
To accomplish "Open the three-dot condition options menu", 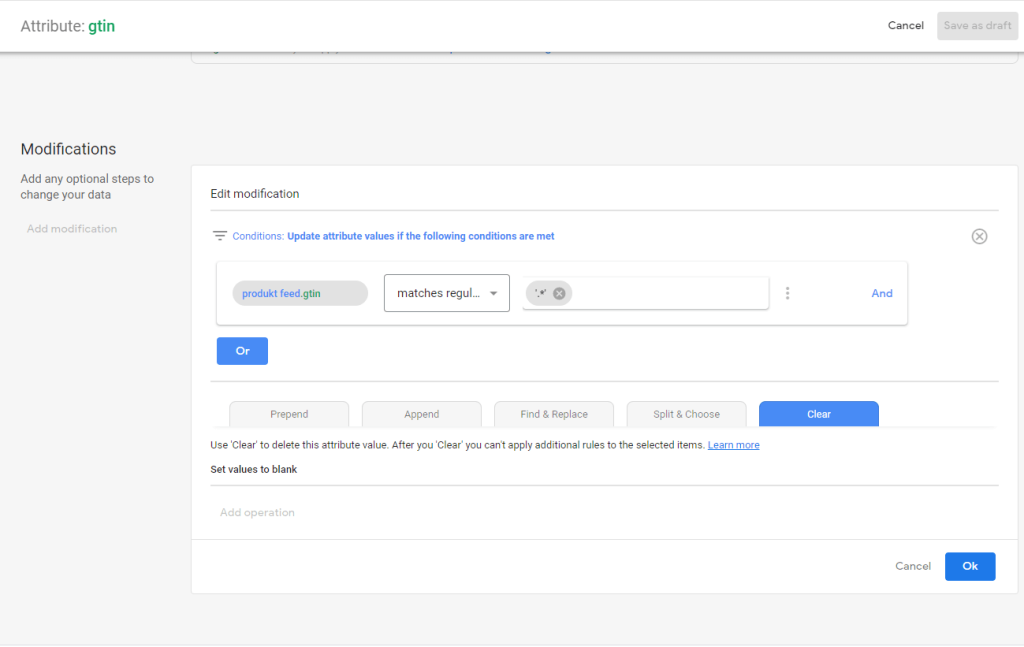I will [788, 293].
